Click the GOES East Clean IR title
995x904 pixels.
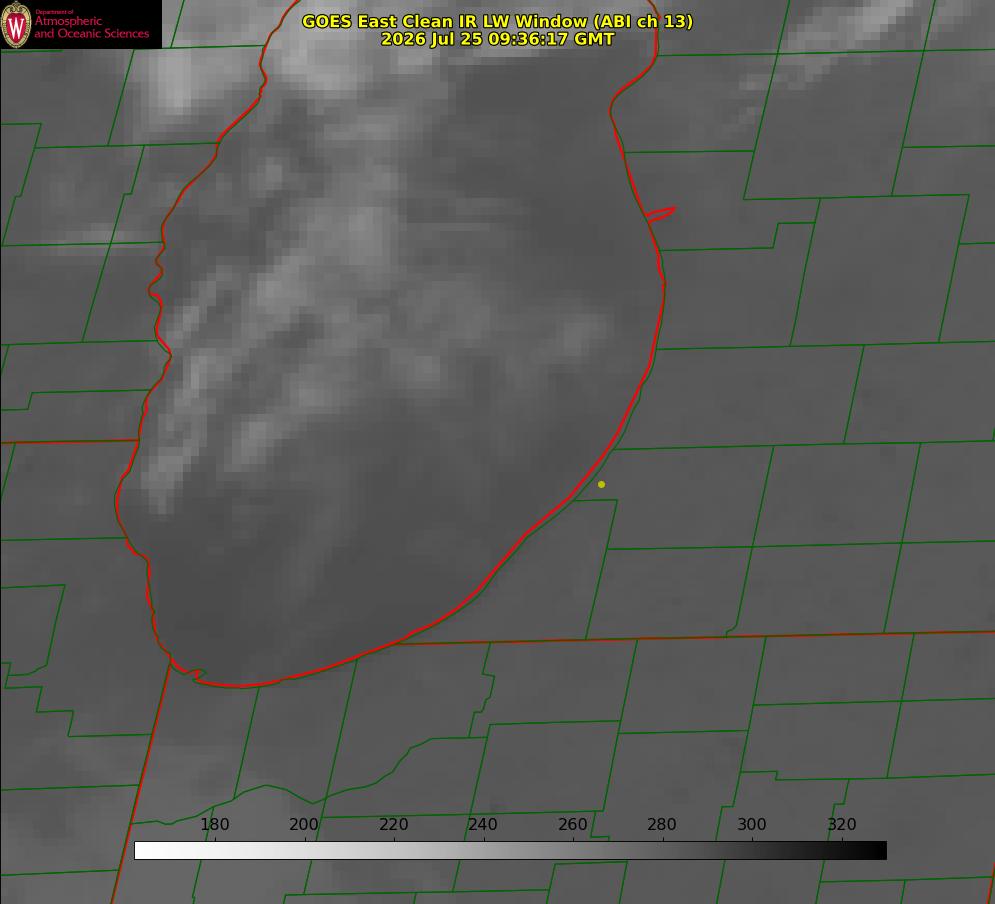[497, 22]
